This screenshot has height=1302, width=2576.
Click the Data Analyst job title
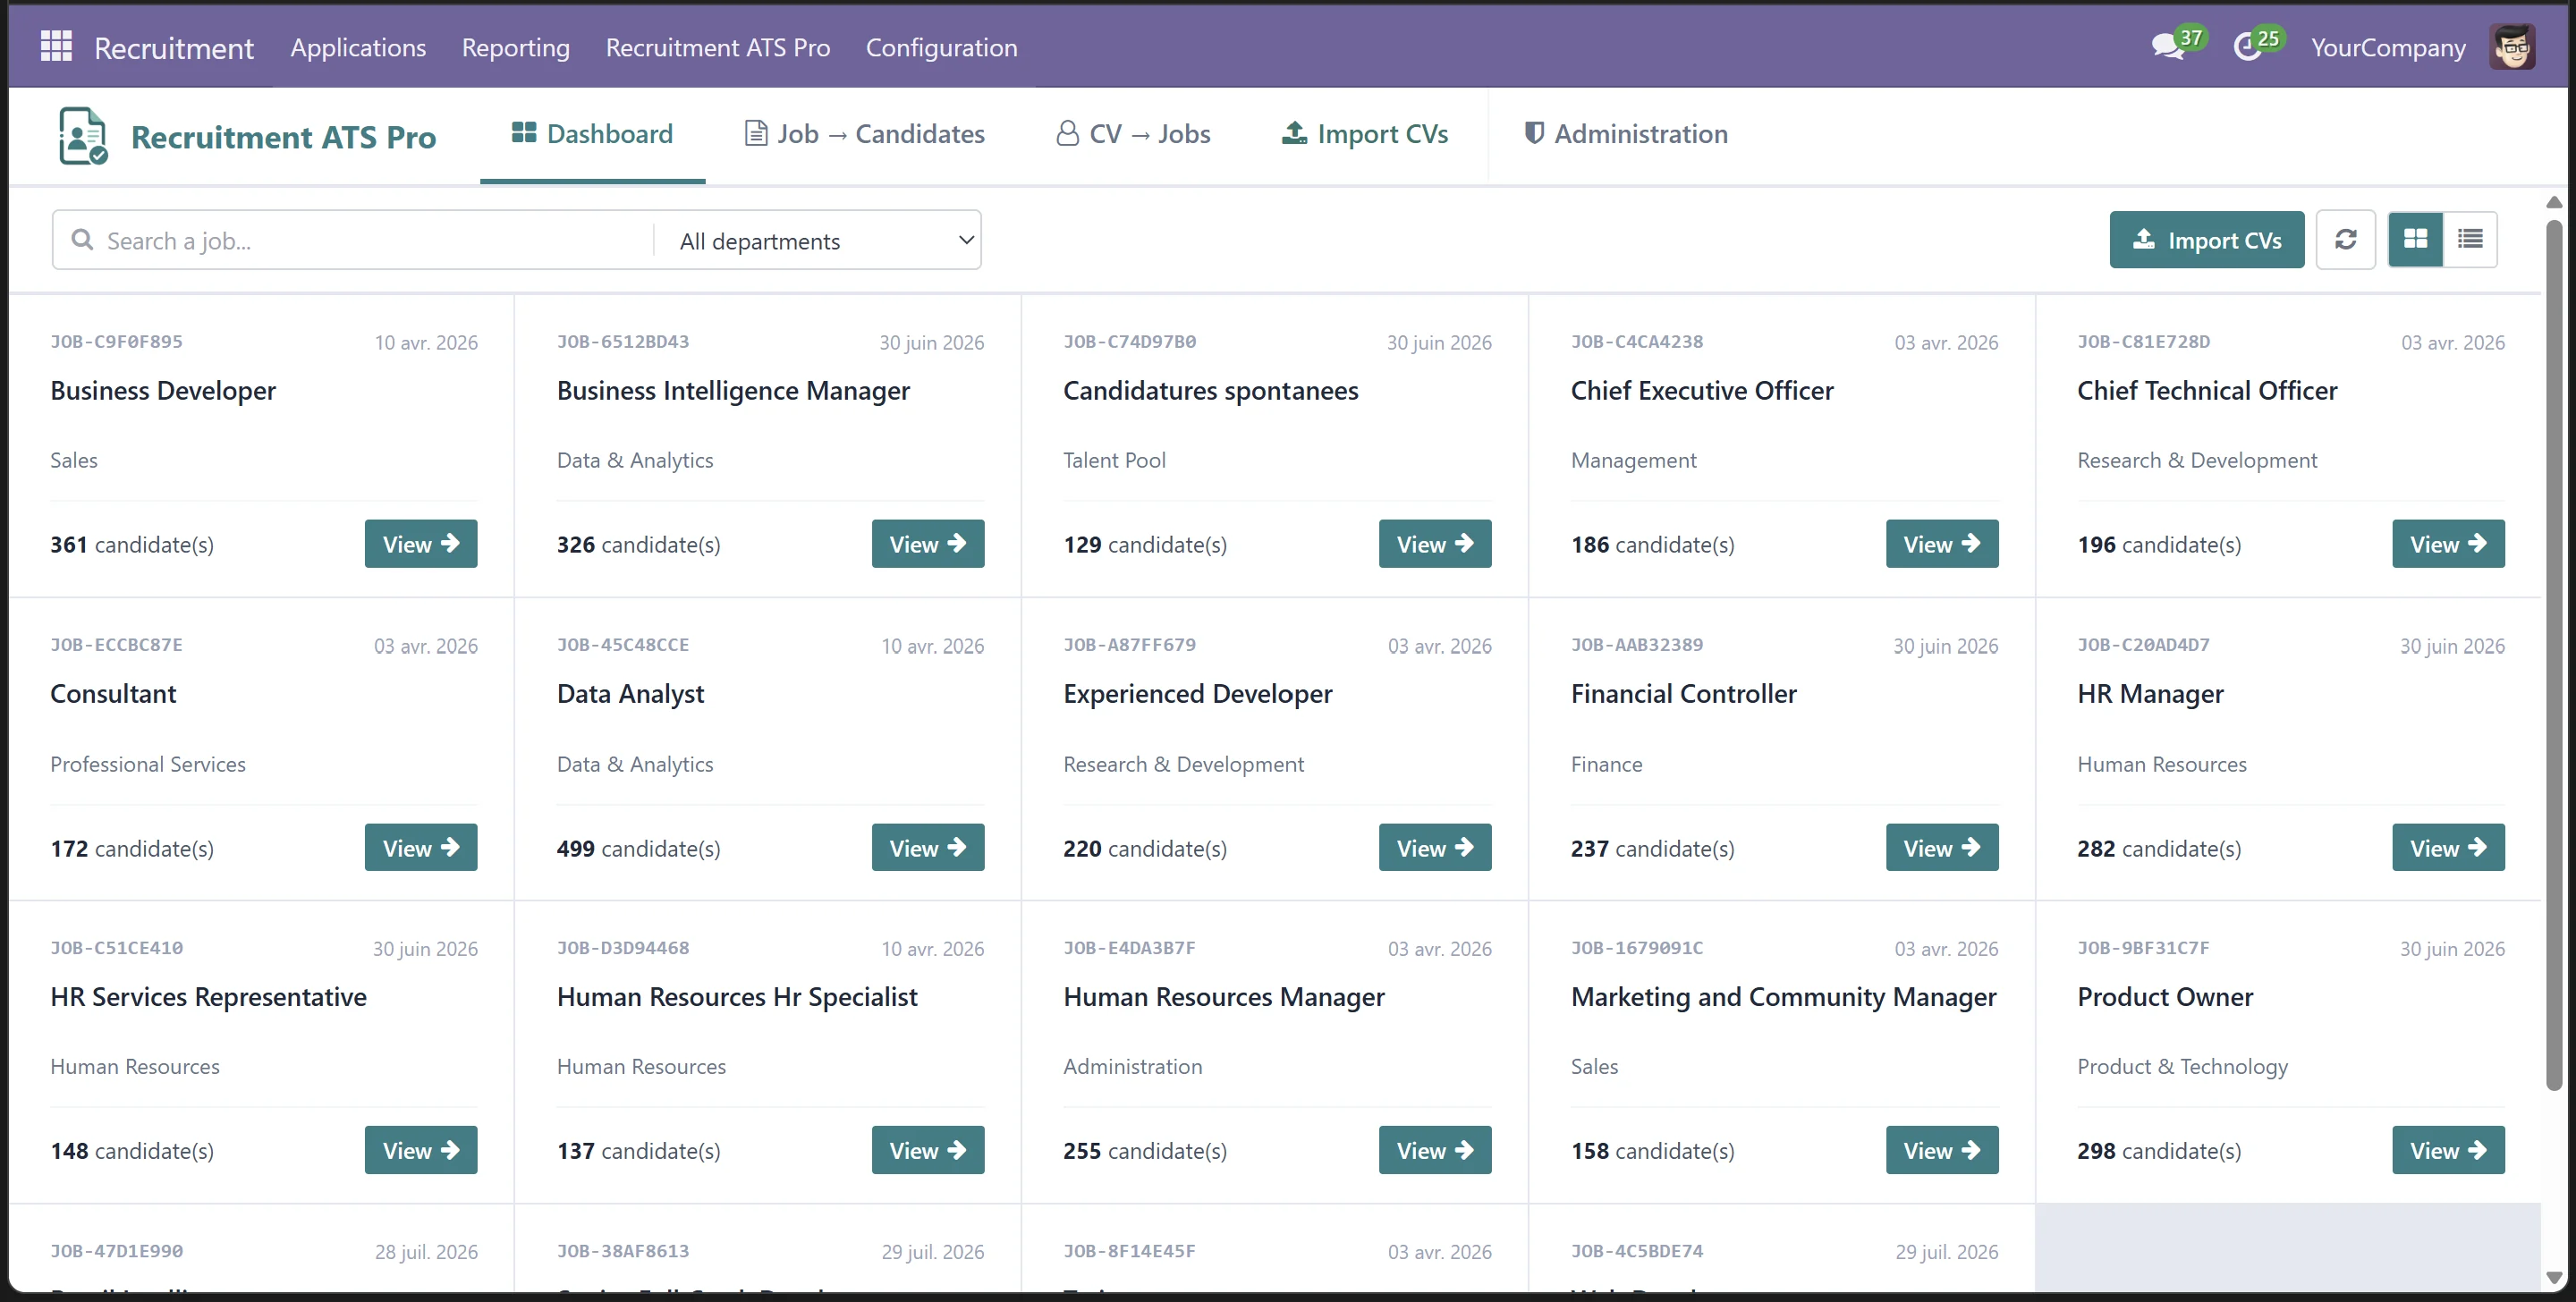click(x=630, y=694)
